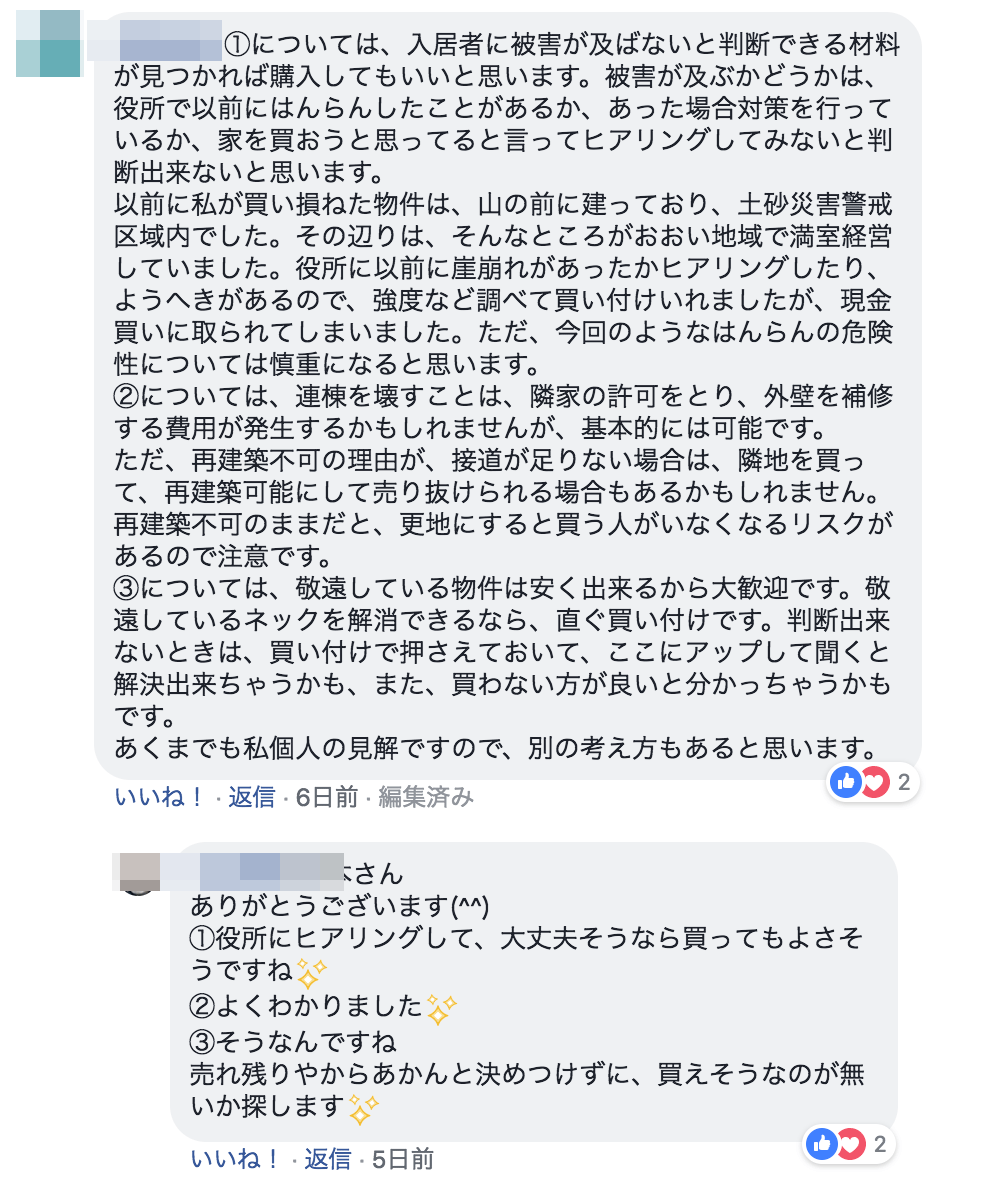Screen dimensions: 990x1198
Task: Click the heart reaction icon on the first comment
Action: click(x=875, y=782)
